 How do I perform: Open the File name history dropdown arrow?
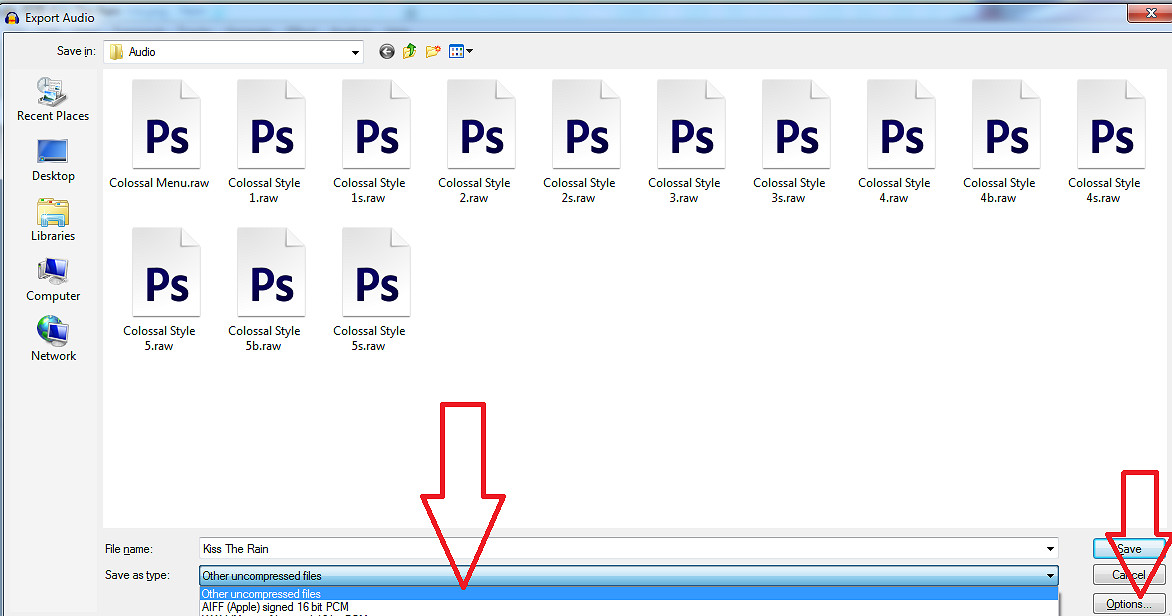point(1050,549)
